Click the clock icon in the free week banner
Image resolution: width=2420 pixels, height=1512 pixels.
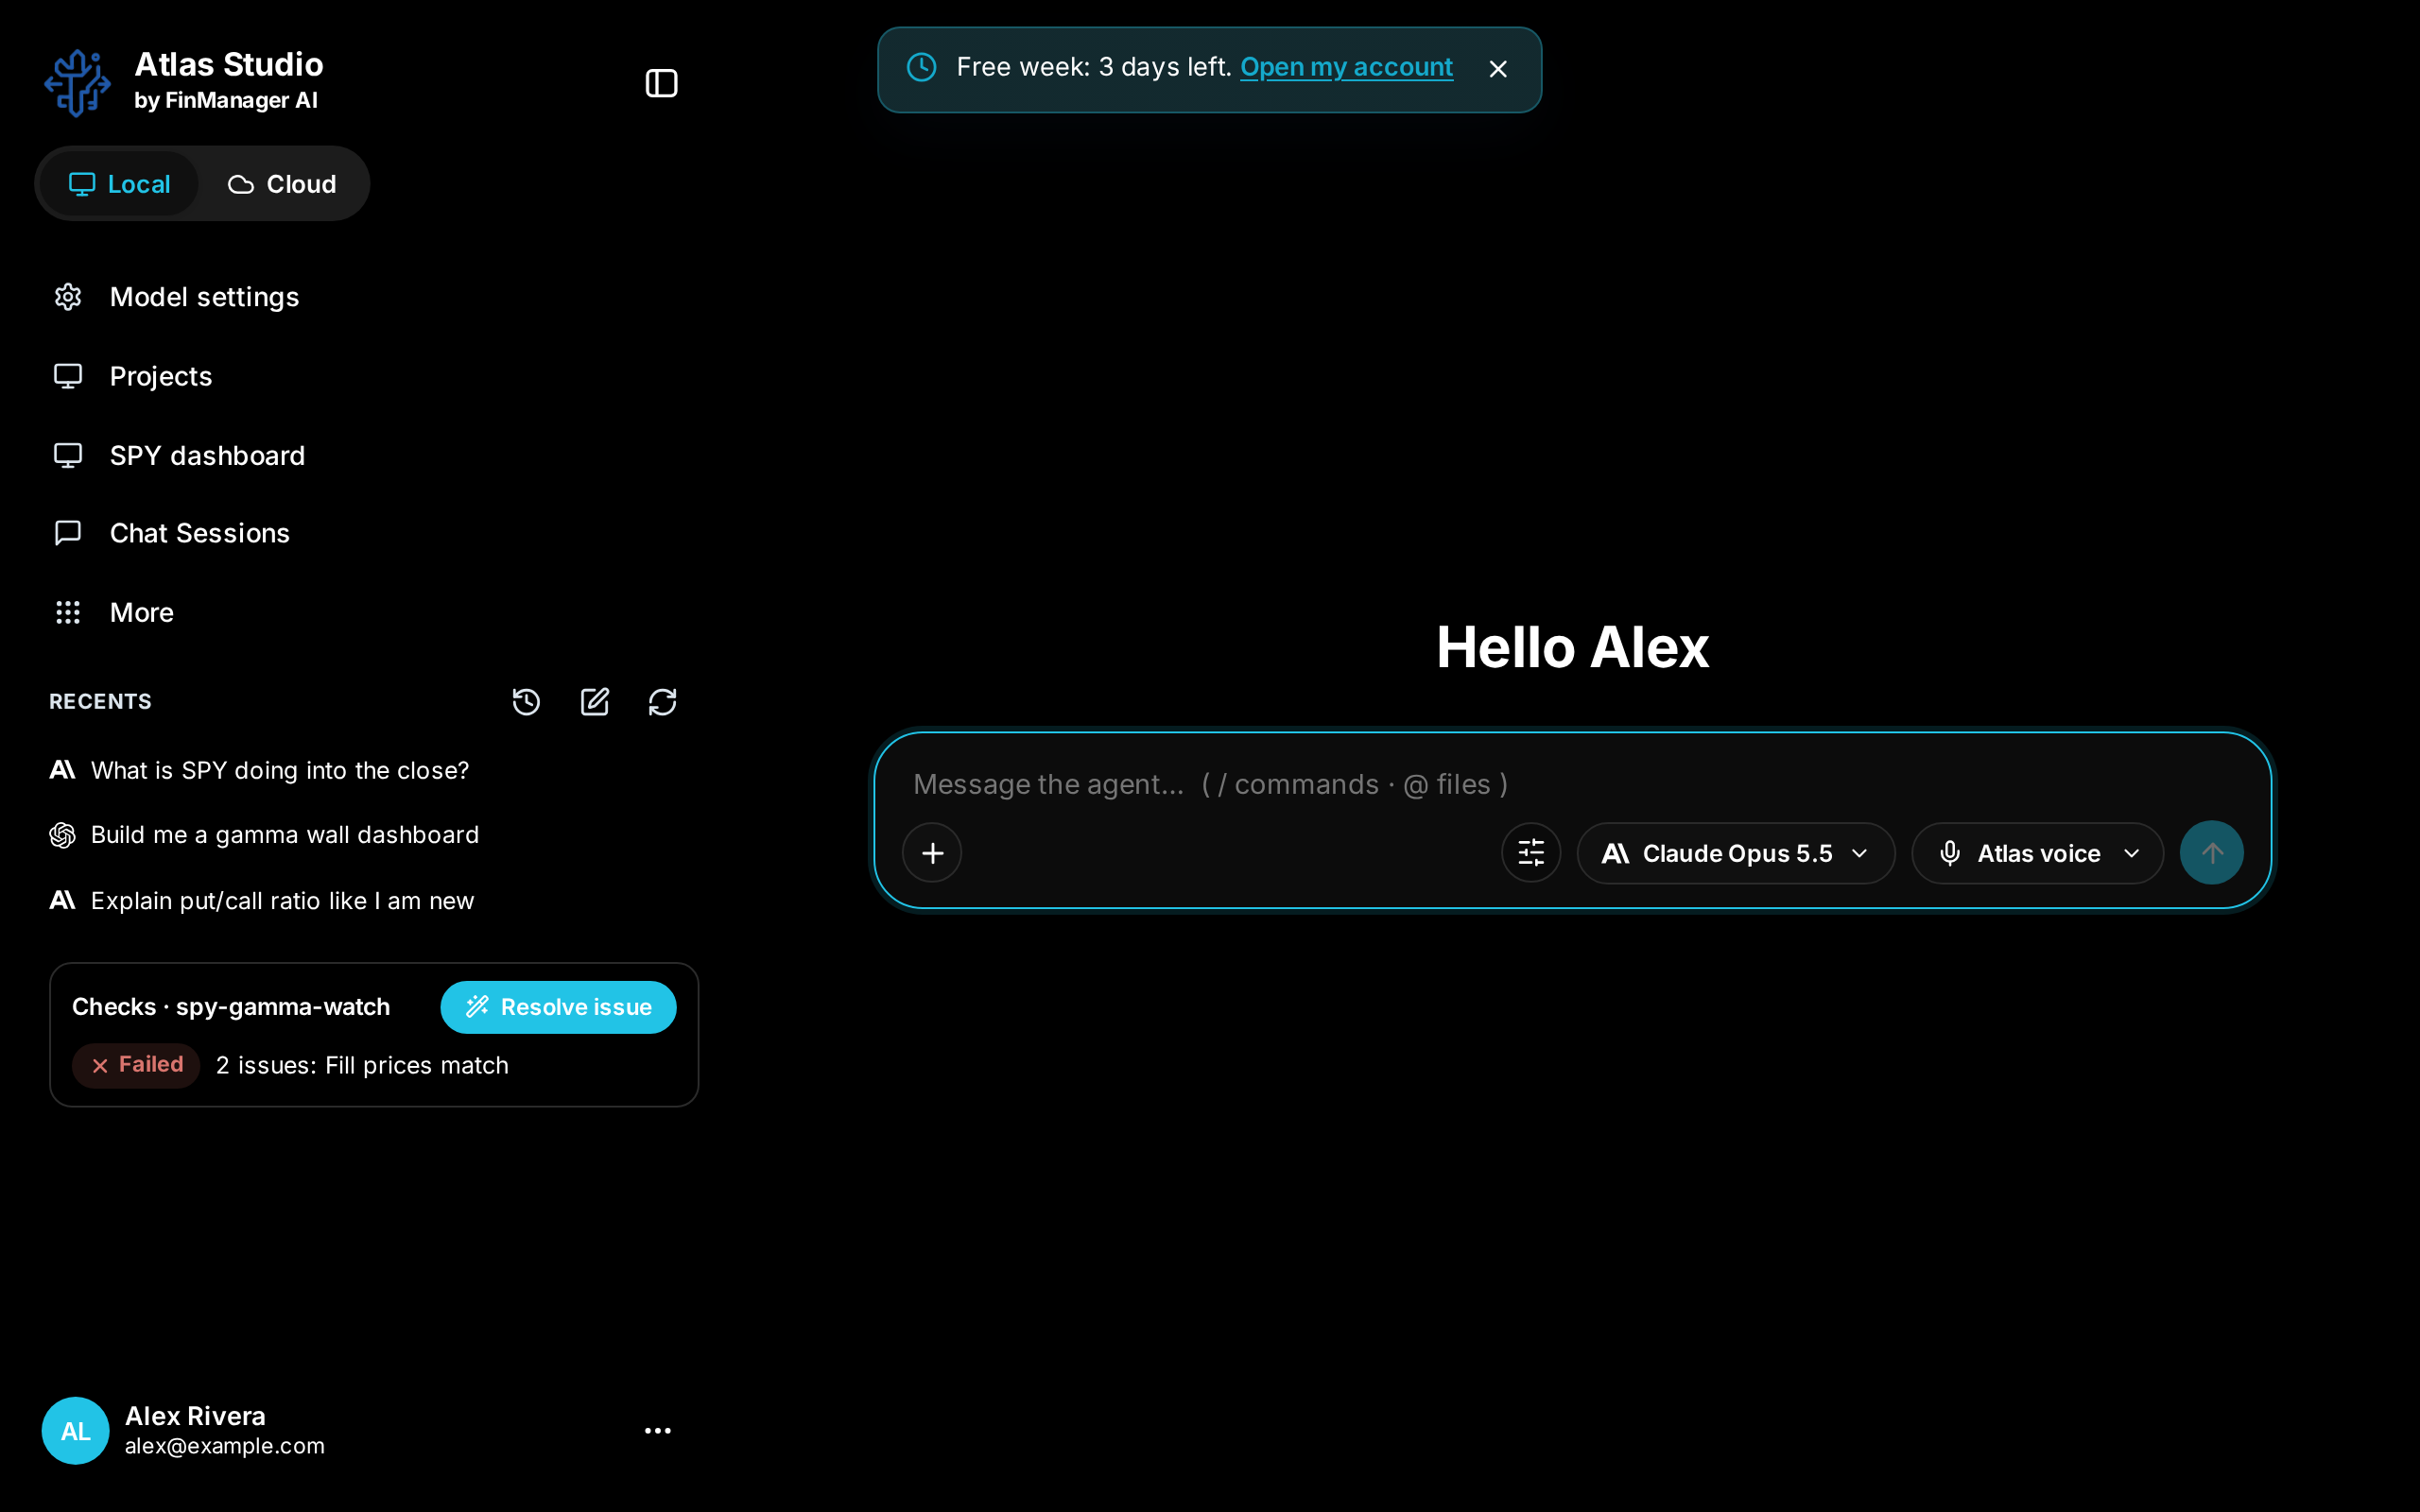point(921,67)
